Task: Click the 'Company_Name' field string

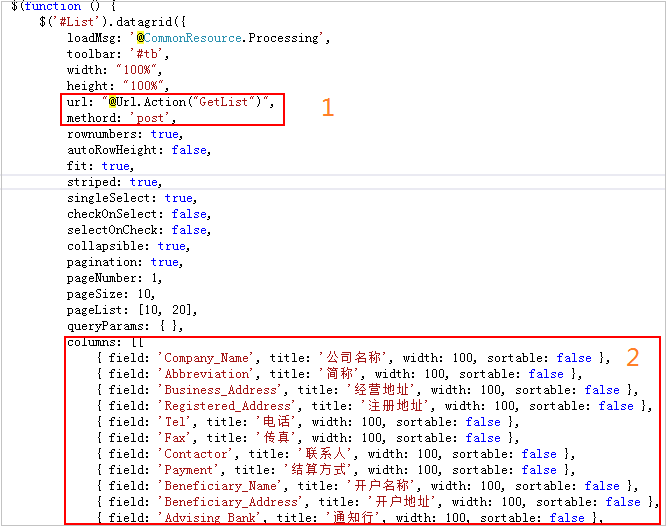Action: 207,358
